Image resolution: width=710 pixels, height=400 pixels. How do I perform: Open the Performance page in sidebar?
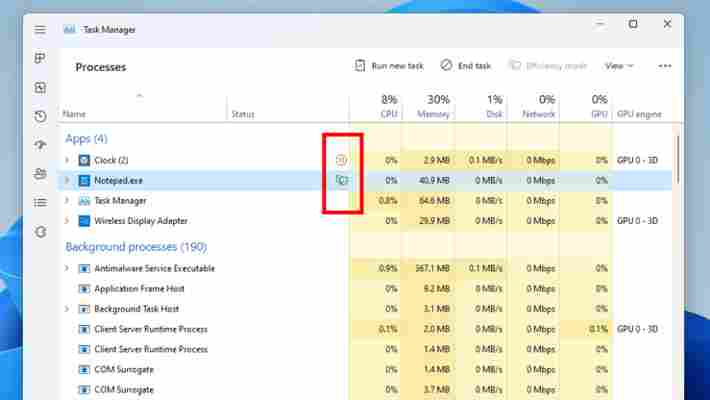(40, 87)
